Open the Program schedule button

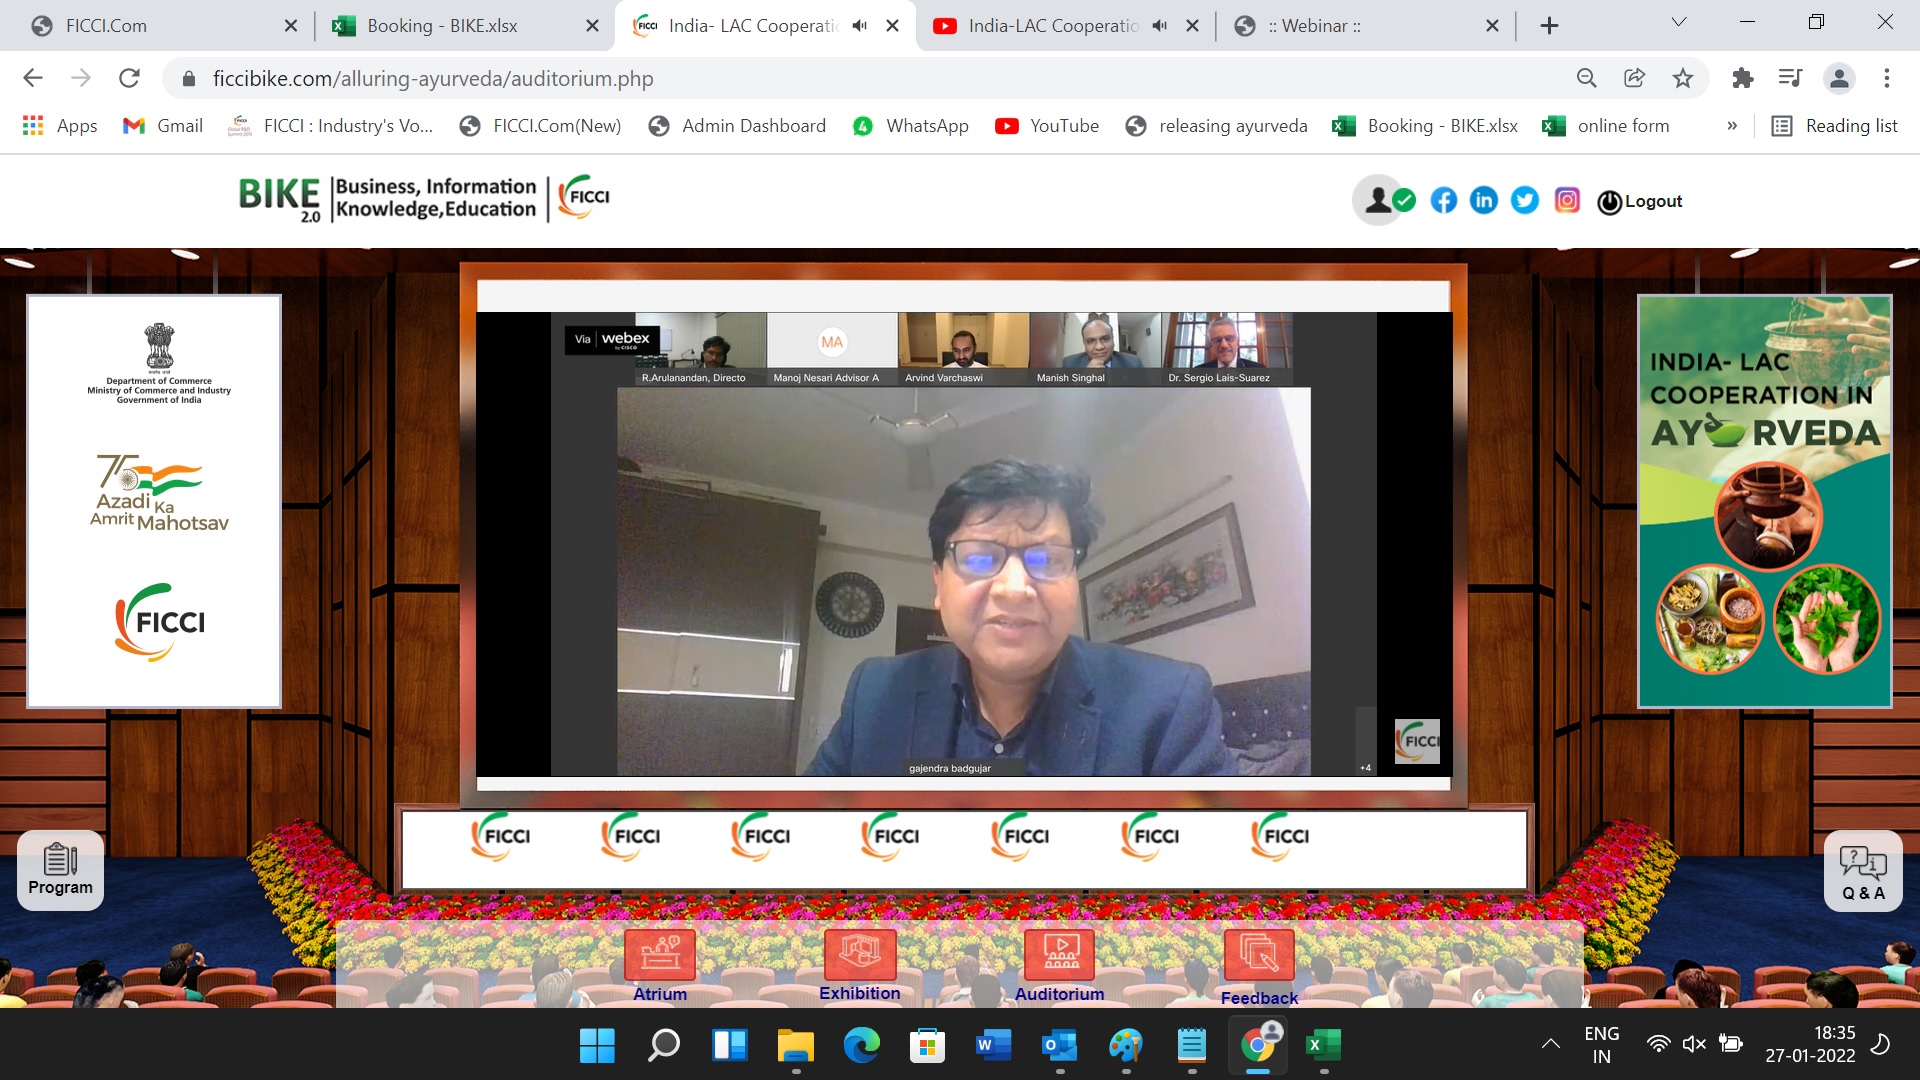(x=60, y=870)
